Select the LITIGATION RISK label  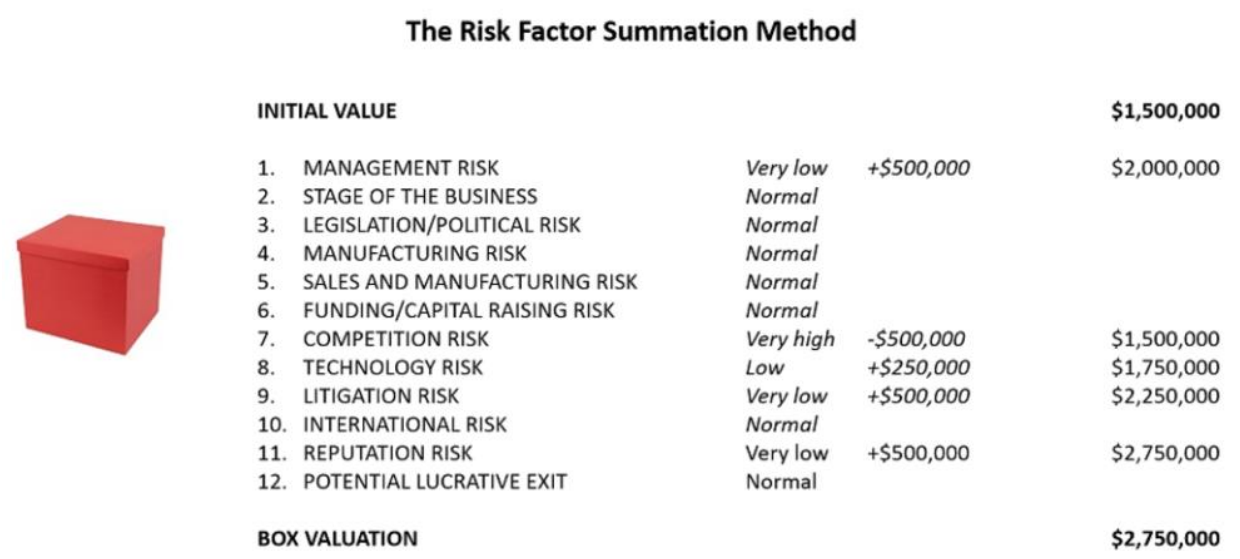click(381, 396)
